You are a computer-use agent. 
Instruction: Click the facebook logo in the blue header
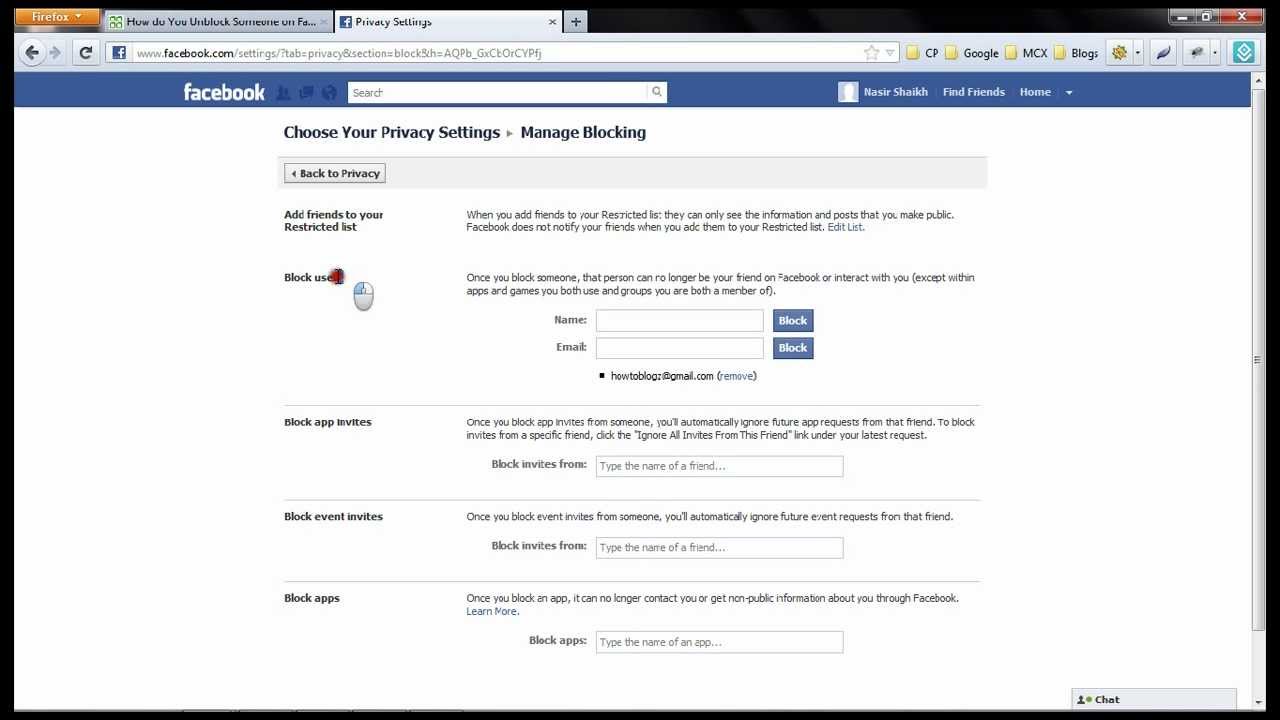click(x=224, y=92)
